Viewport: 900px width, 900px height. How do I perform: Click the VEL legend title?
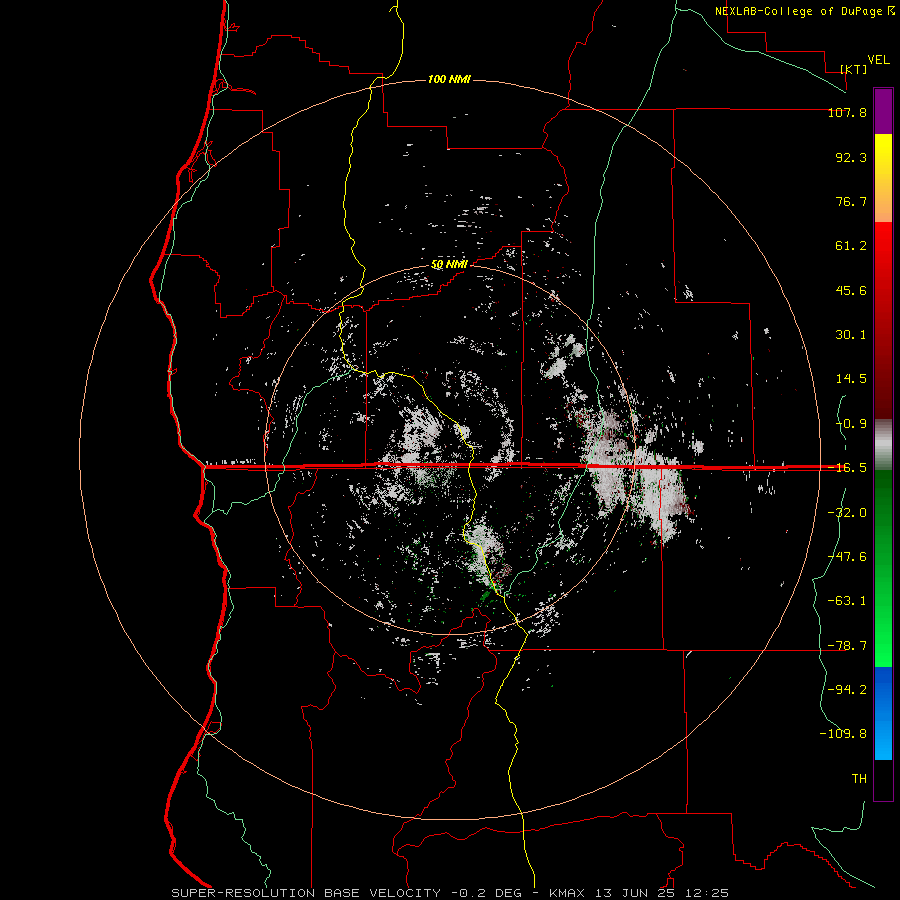(878, 60)
